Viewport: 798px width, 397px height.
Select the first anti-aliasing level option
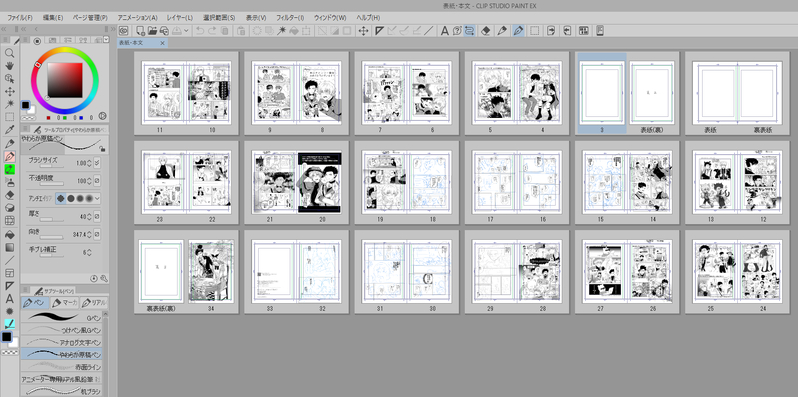60,198
